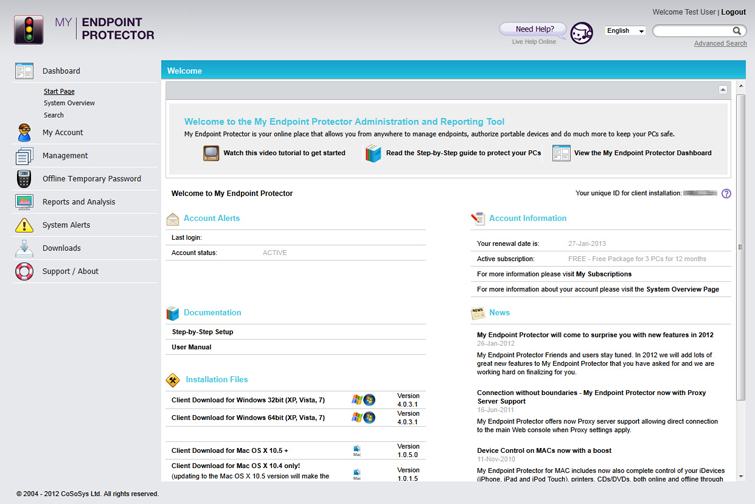Open System Alerts menu item
Screen dimensions: 755x504
(x=66, y=225)
